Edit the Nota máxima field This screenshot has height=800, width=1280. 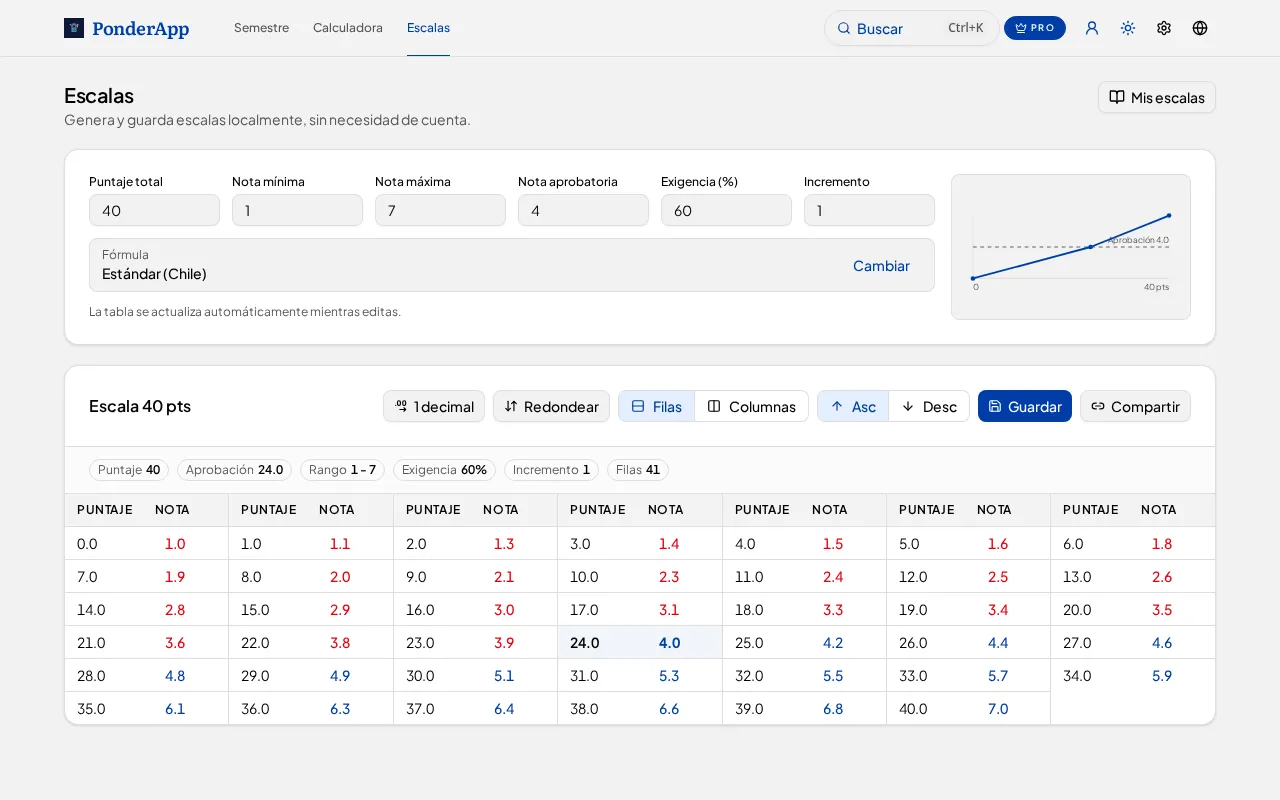440,210
